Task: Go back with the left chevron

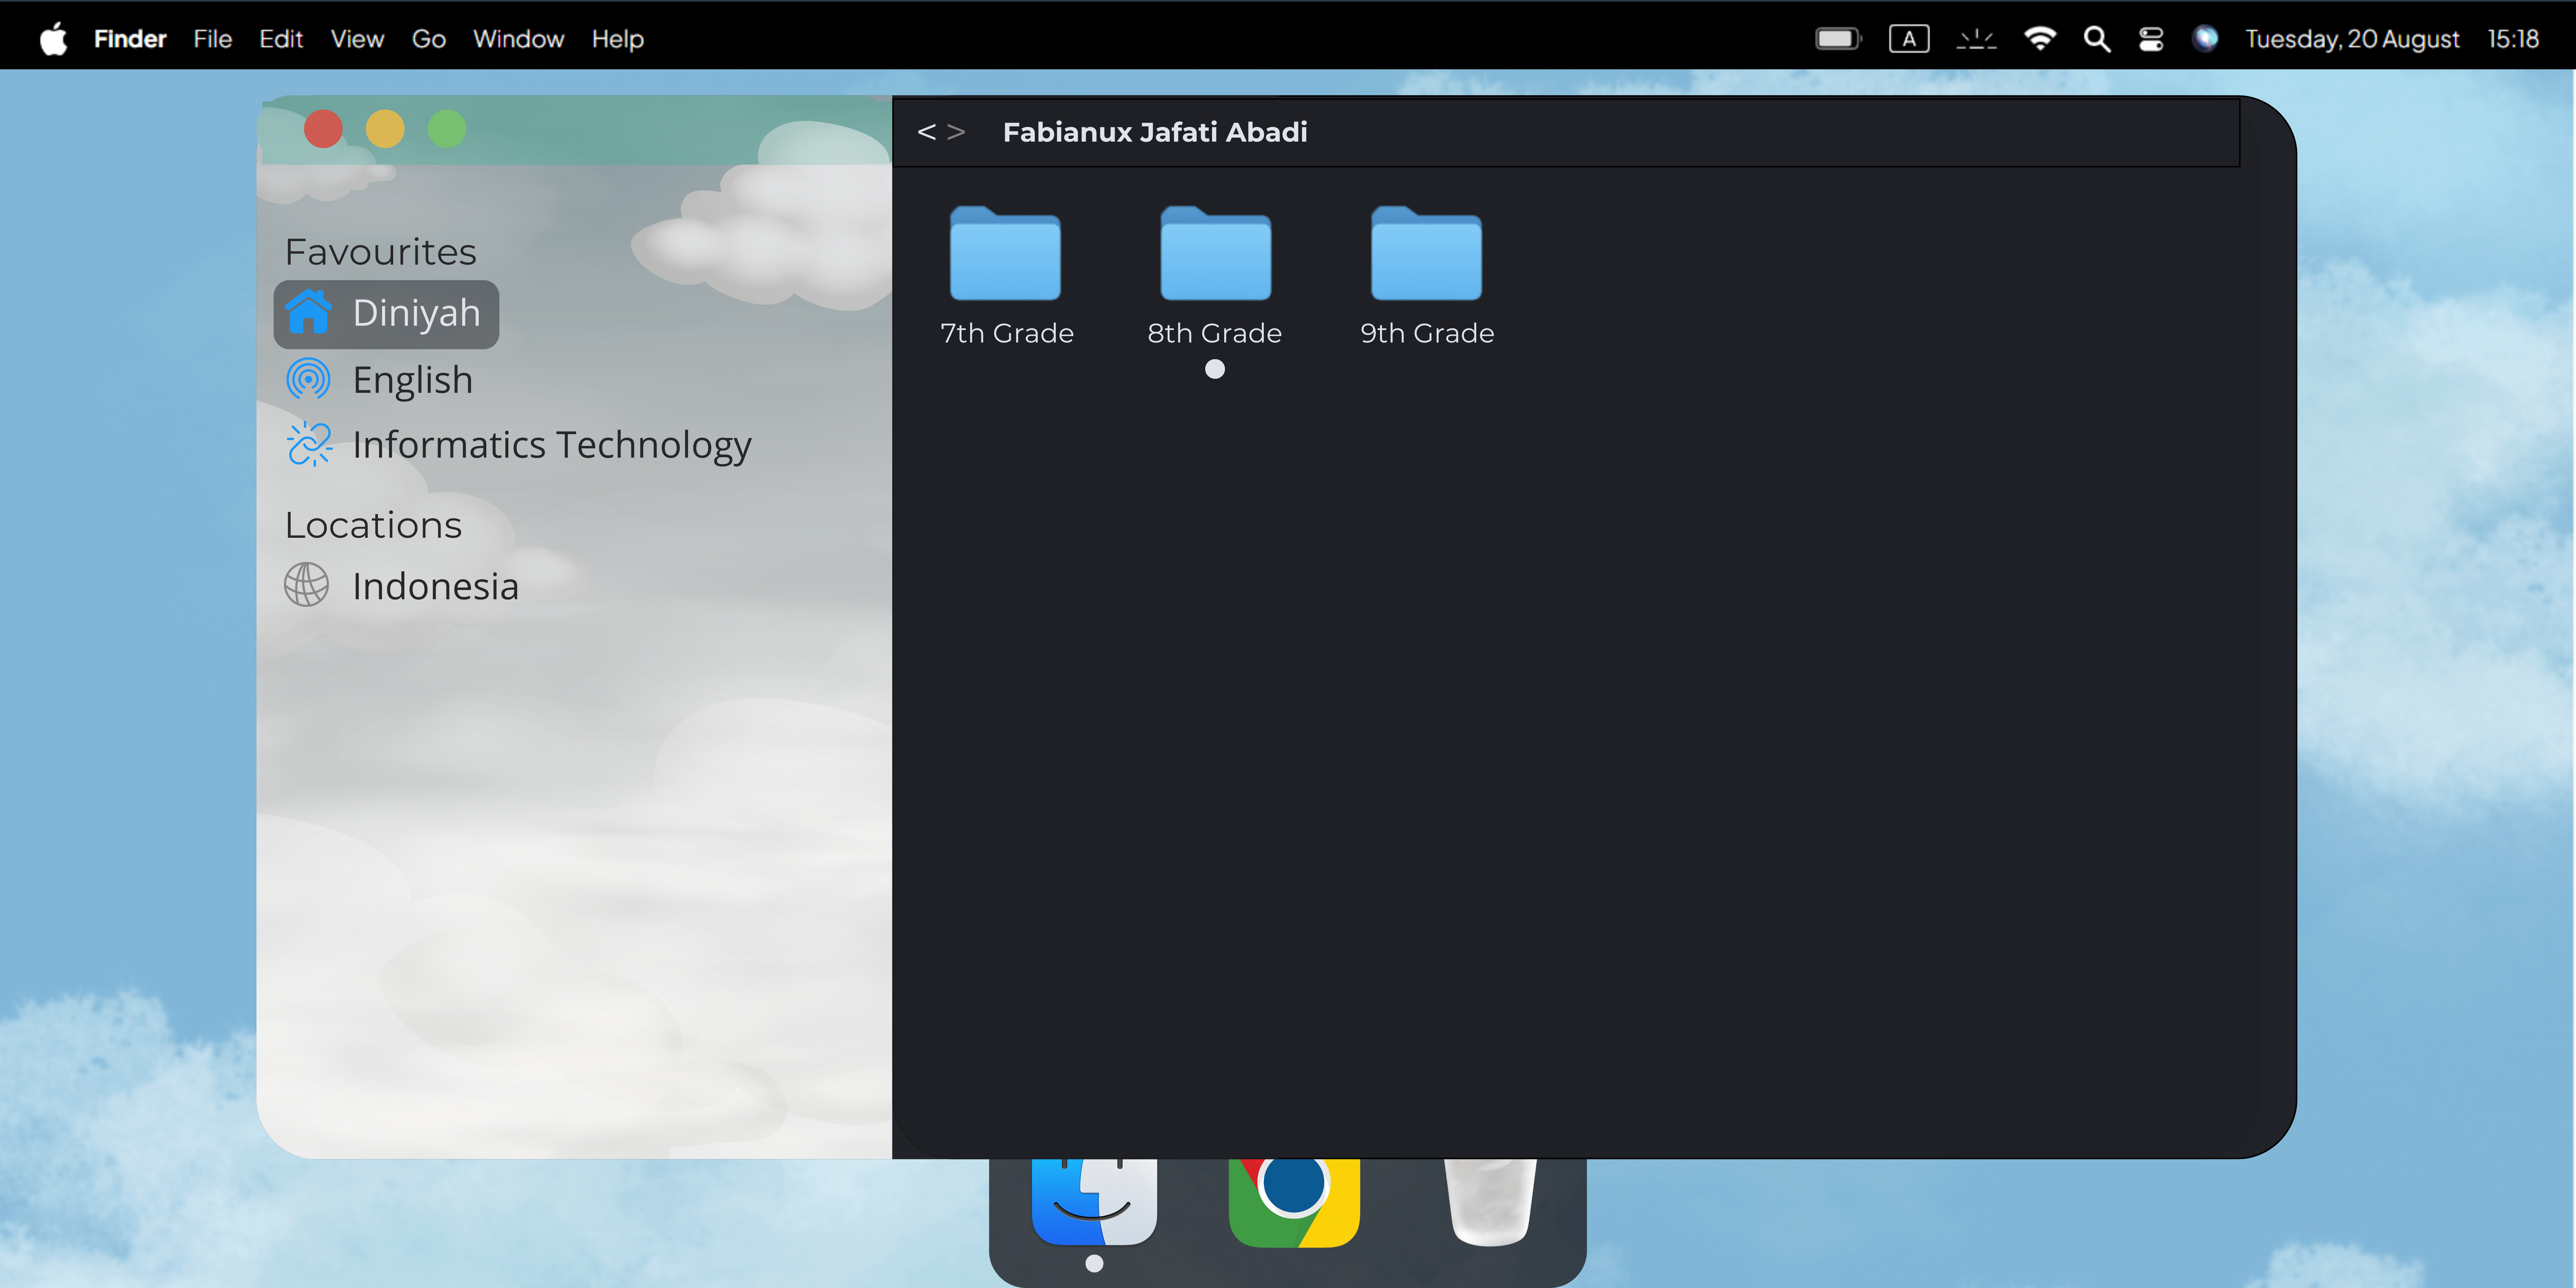Action: (x=926, y=132)
